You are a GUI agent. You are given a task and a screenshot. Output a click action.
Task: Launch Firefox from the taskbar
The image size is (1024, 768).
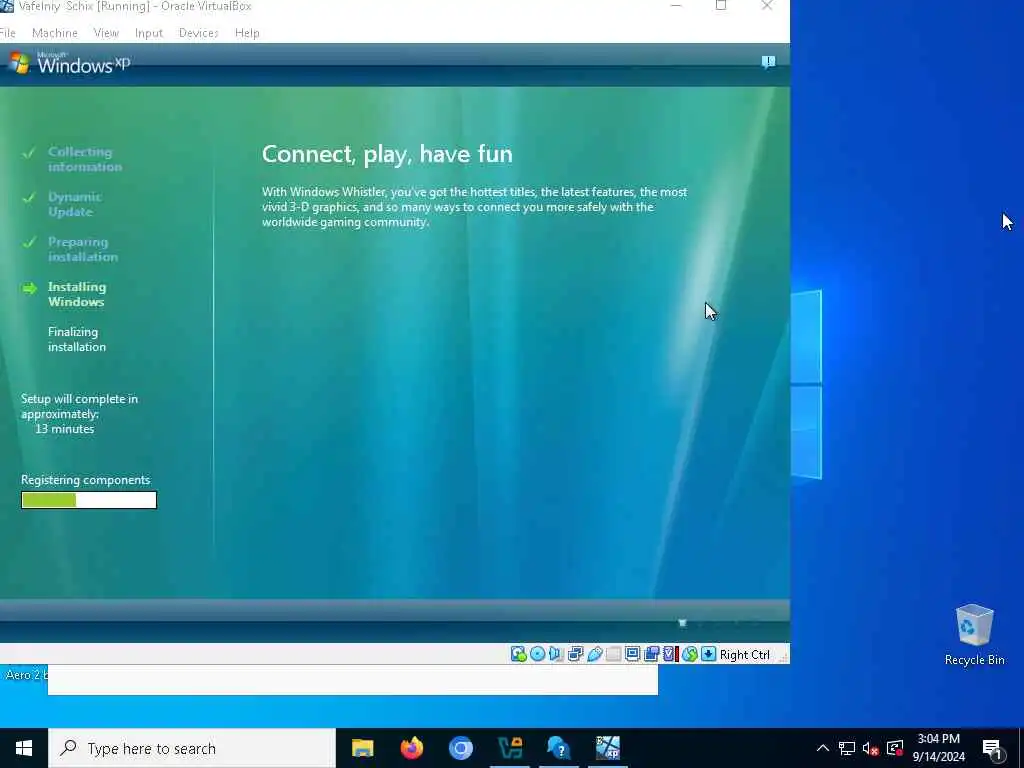point(411,748)
